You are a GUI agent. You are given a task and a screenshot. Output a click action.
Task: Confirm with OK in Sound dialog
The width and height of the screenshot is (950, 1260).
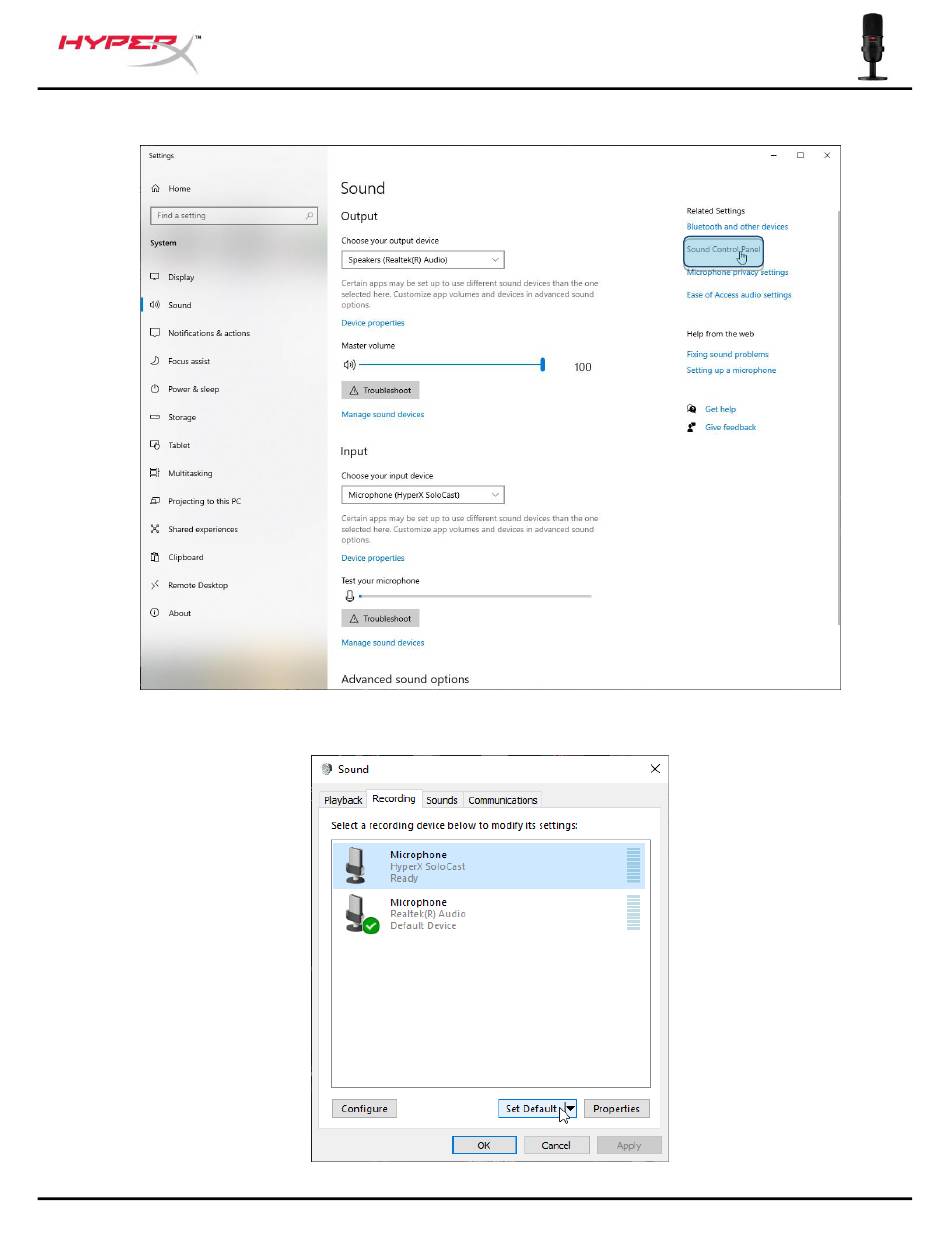point(483,1145)
